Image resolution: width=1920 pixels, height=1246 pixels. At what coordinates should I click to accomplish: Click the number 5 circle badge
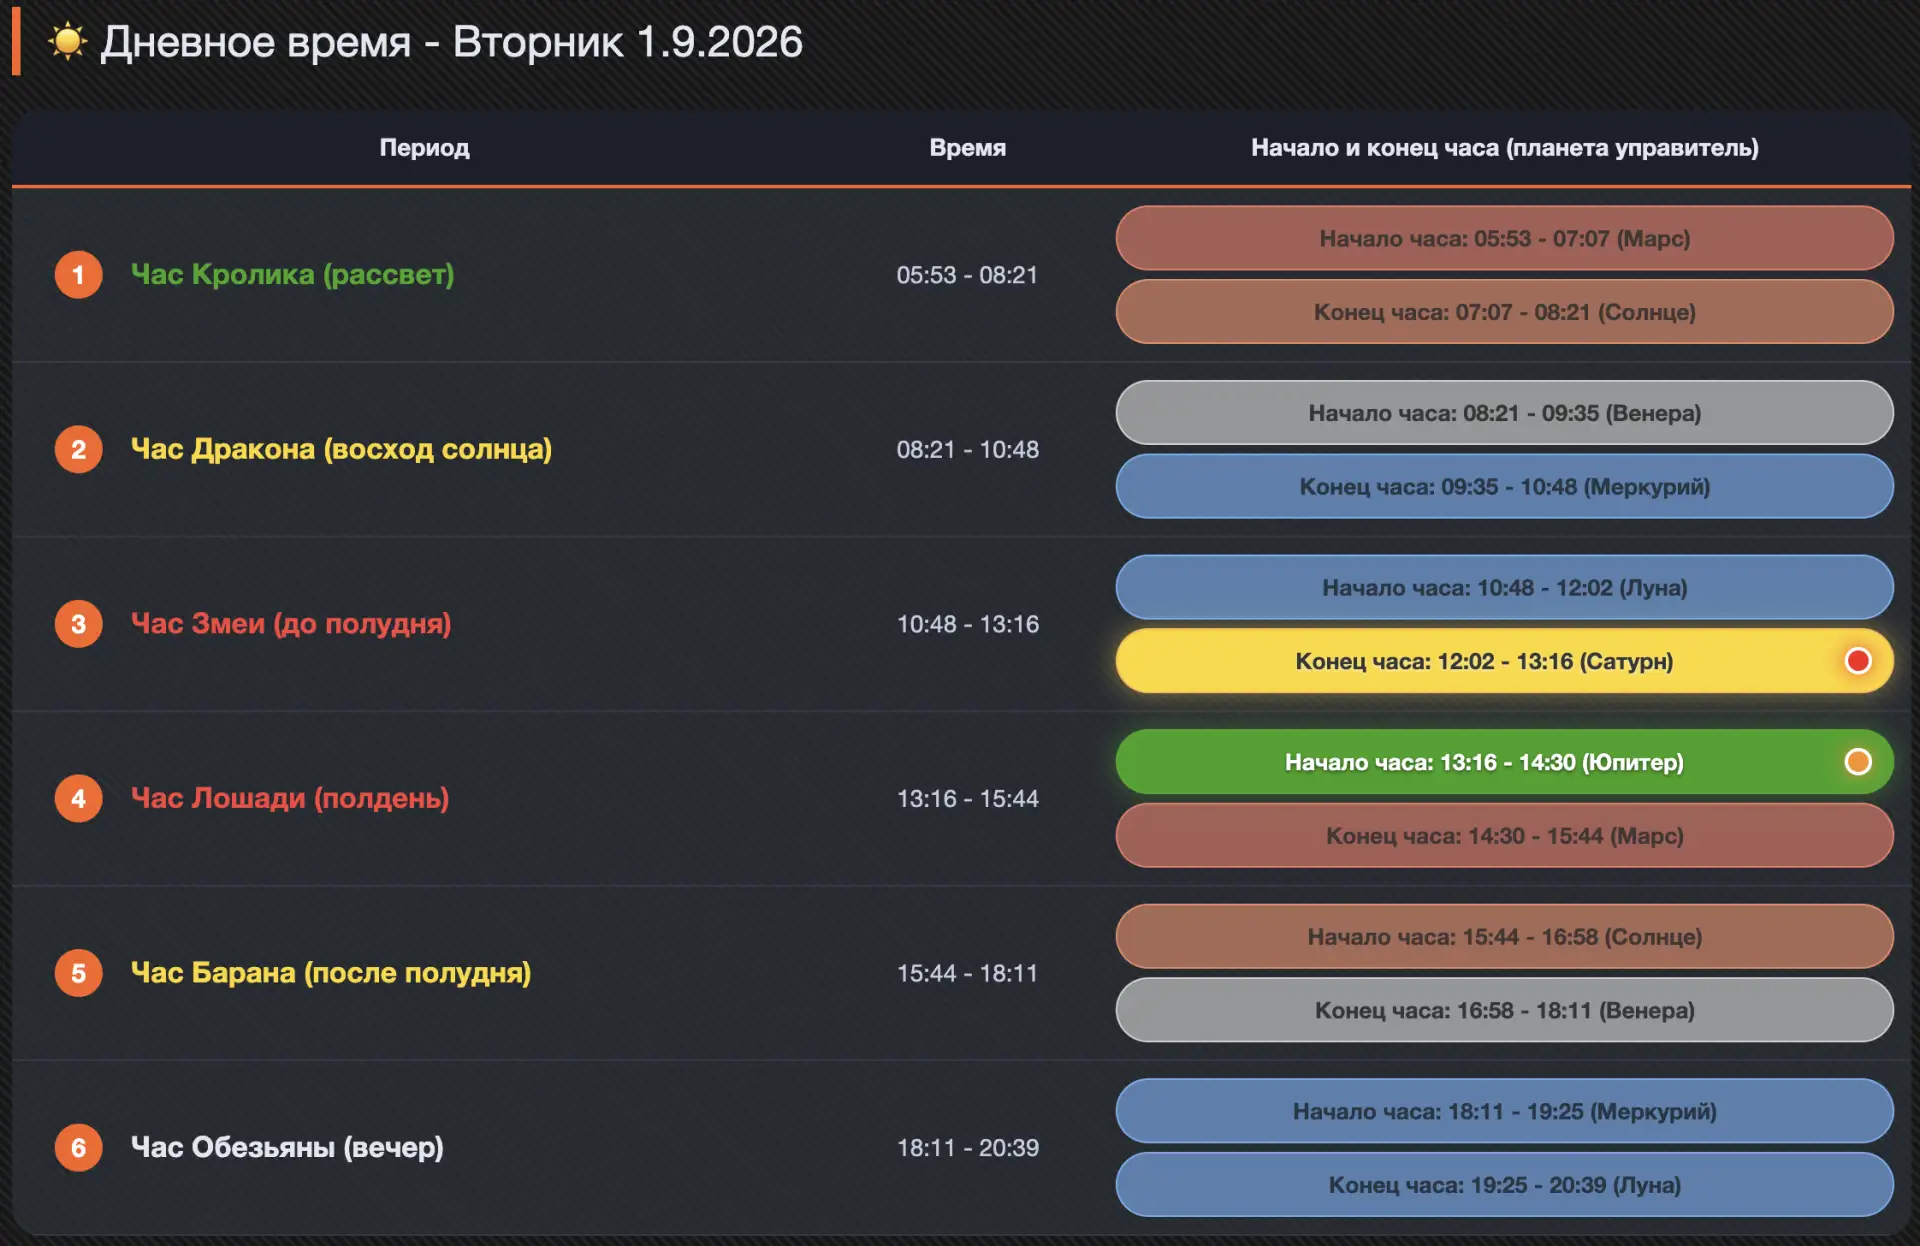79,973
